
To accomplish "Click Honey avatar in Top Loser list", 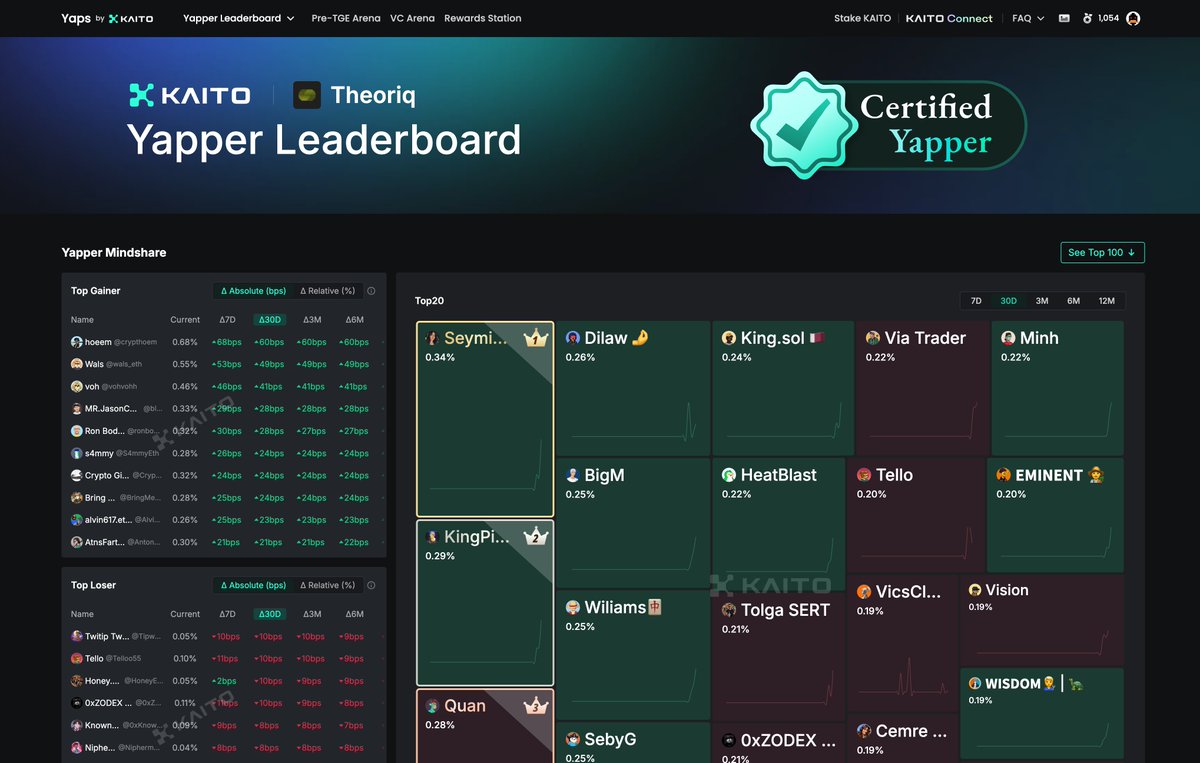I will pos(77,681).
